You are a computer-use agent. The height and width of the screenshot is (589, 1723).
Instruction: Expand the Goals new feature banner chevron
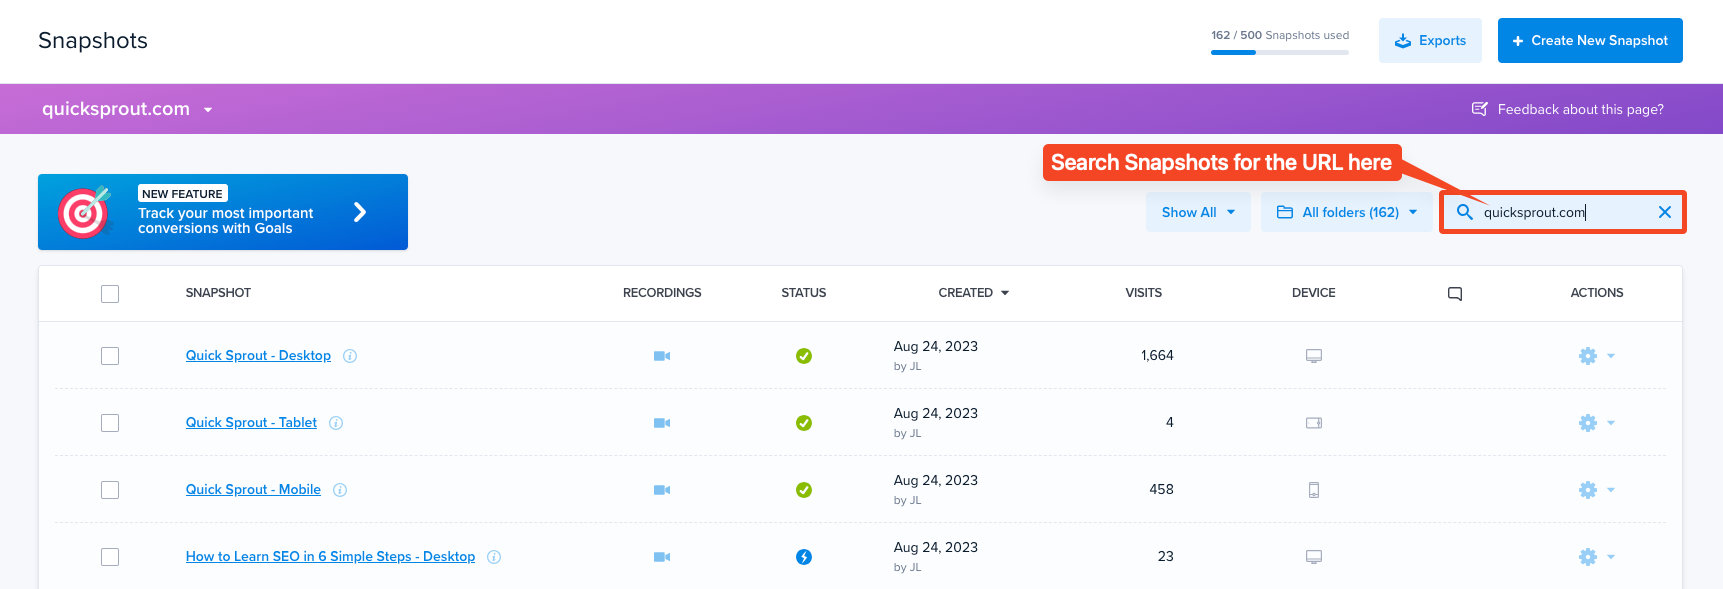tap(360, 212)
